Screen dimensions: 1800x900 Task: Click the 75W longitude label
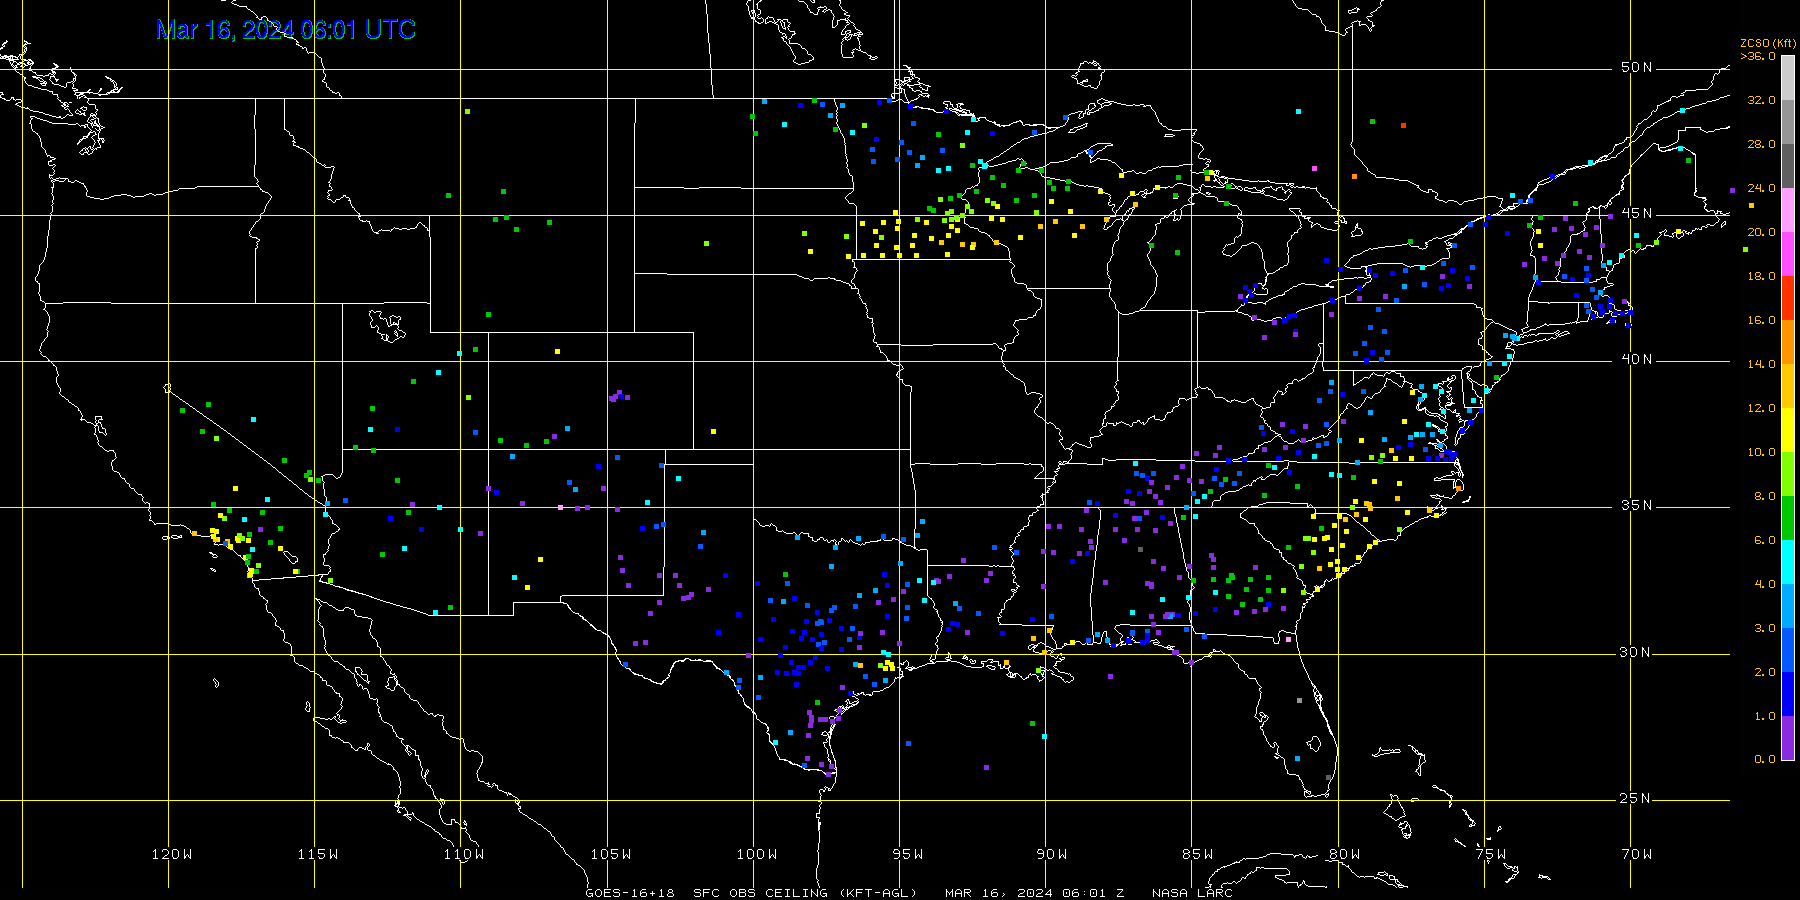pyautogui.click(x=1491, y=854)
